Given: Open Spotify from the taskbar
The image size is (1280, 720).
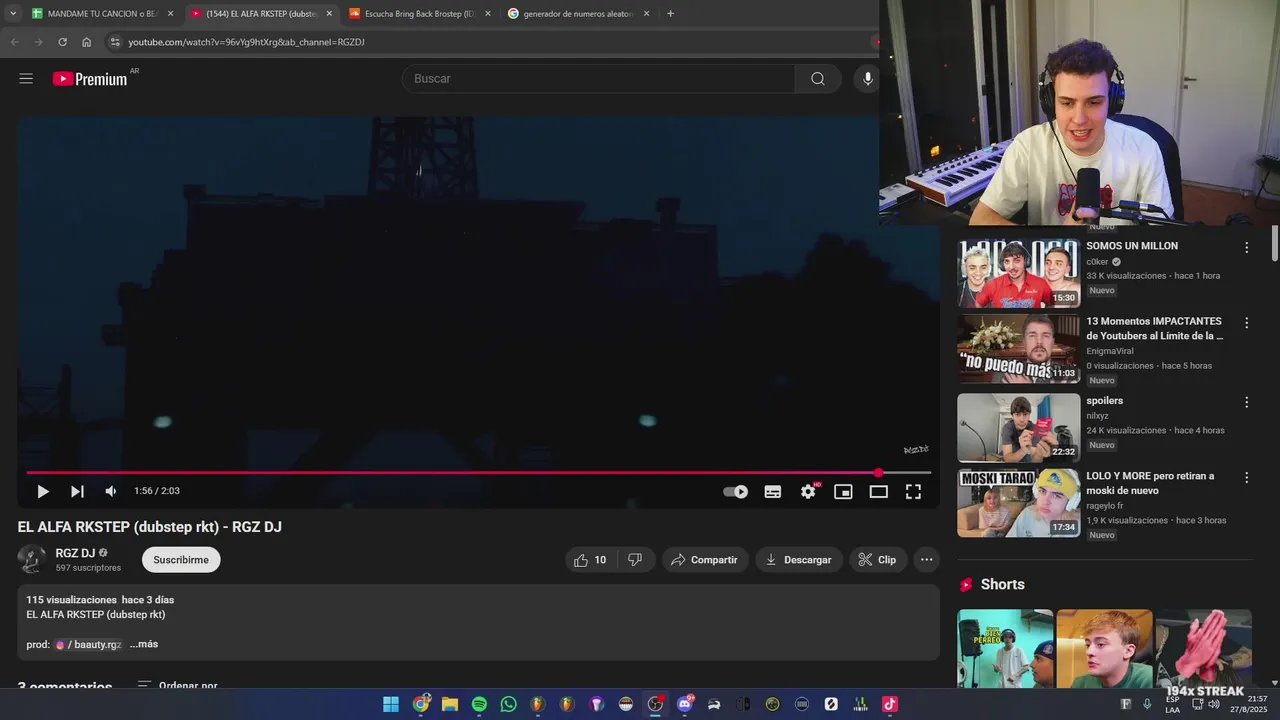Looking at the screenshot, I should click(x=479, y=704).
